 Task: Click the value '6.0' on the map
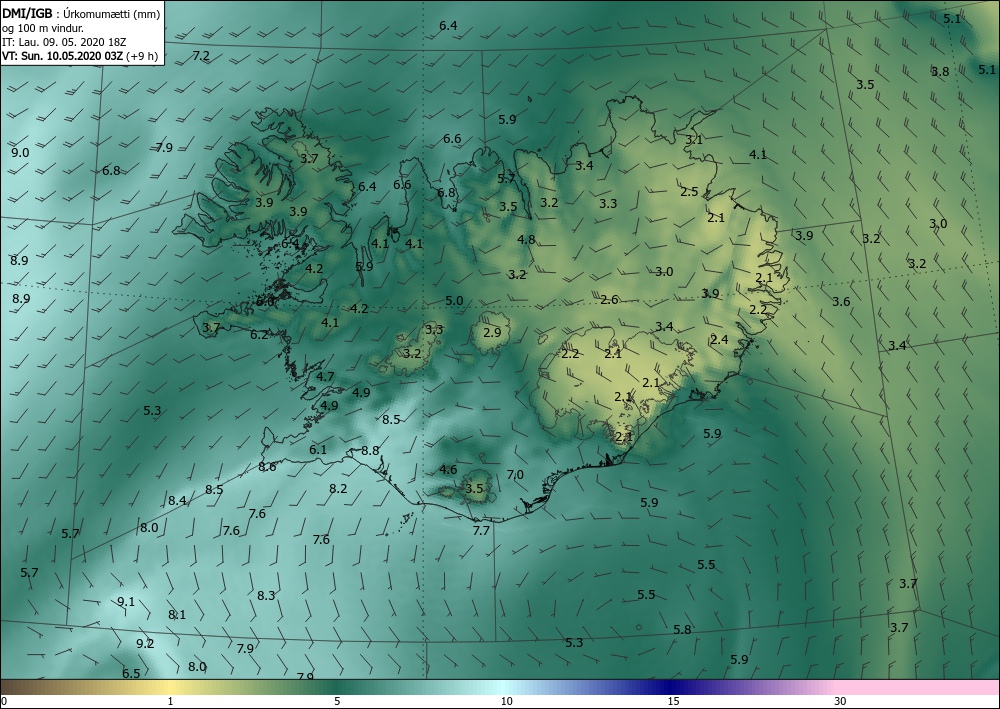pos(265,302)
